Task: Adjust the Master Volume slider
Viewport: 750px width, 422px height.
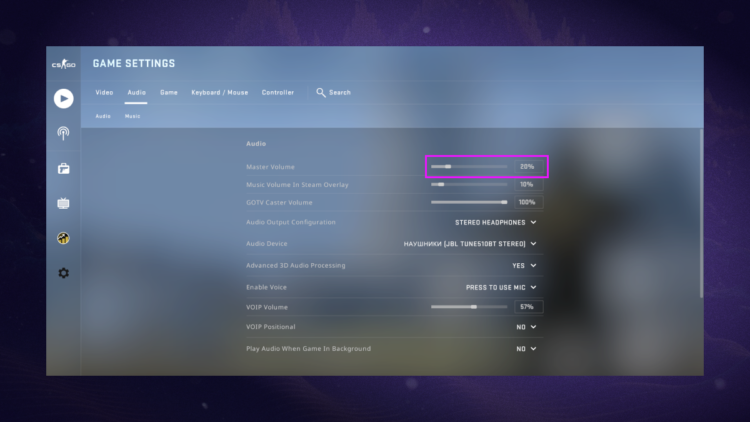Action: click(469, 167)
